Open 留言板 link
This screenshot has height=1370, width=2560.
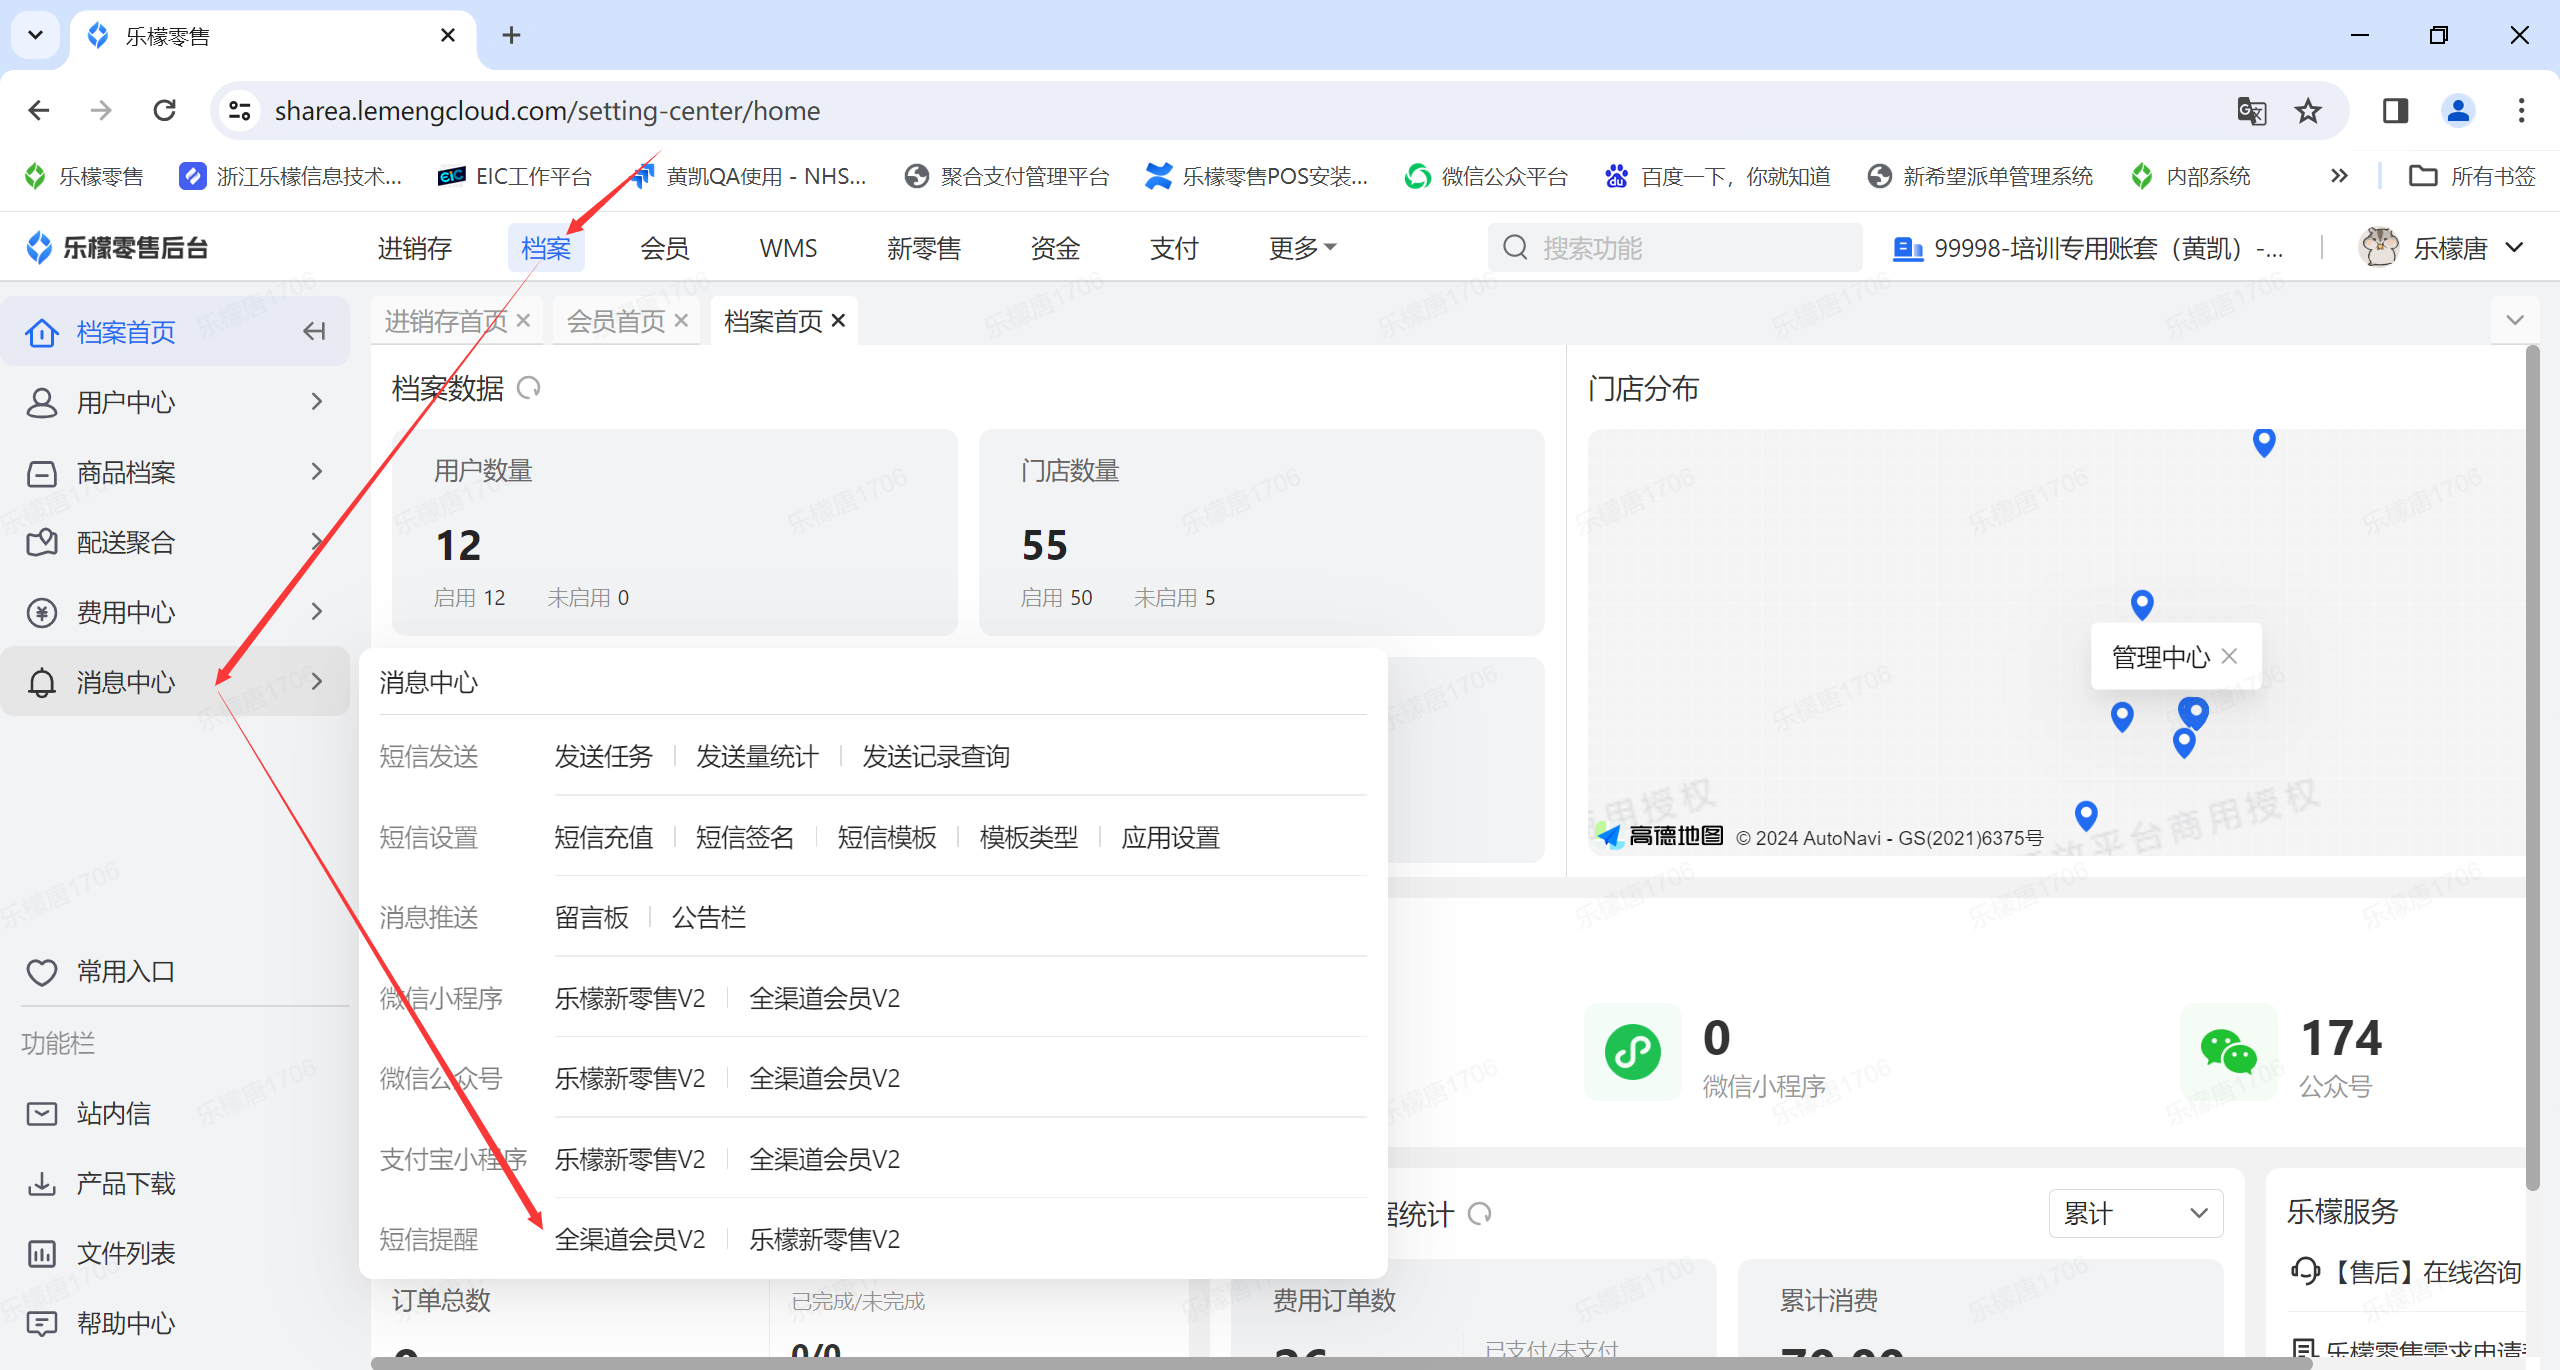[592, 918]
